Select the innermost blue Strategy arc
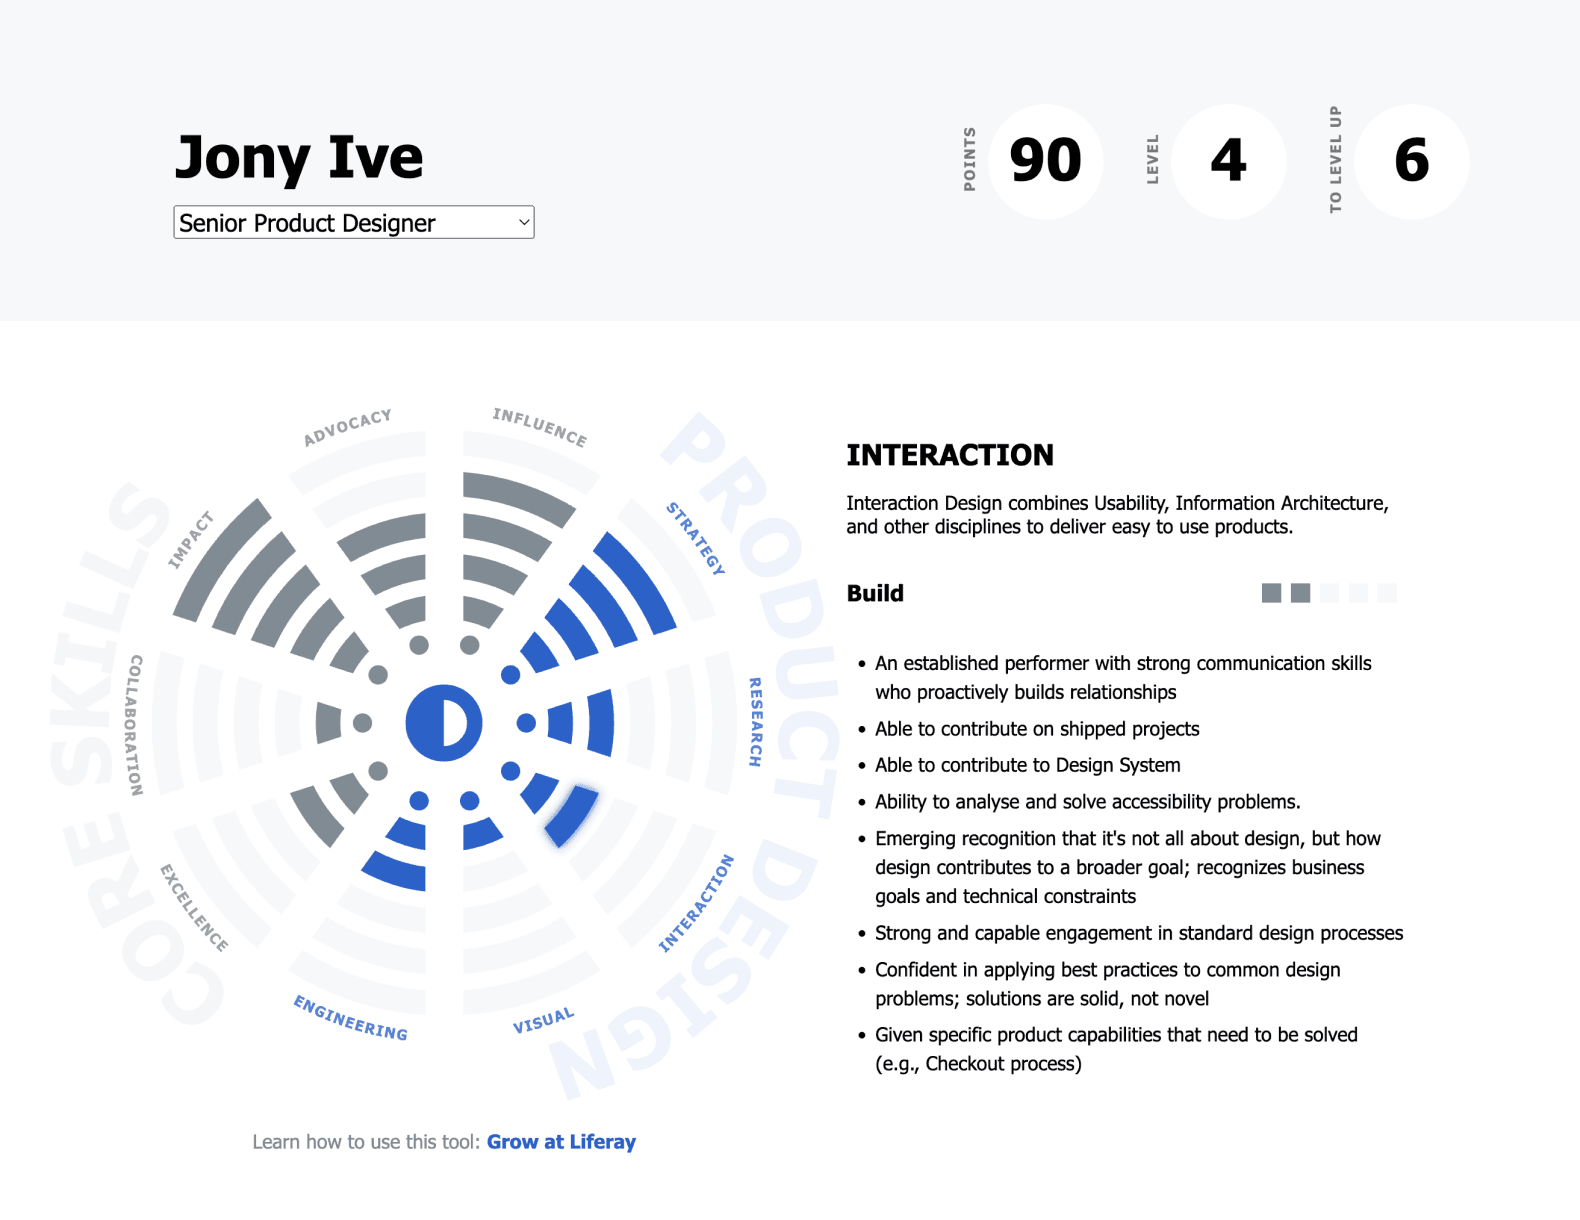Viewport: 1580px width, 1220px height. pyautogui.click(x=540, y=653)
